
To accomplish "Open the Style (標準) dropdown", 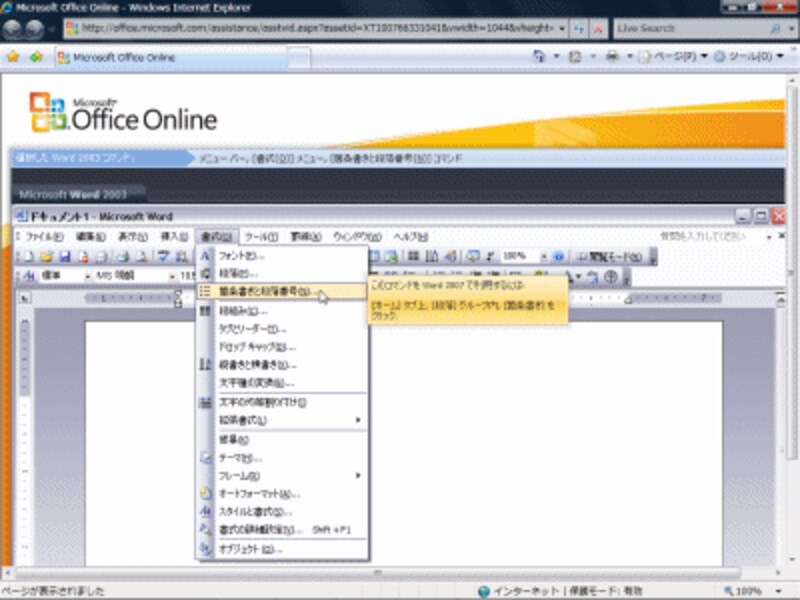I will [88, 277].
